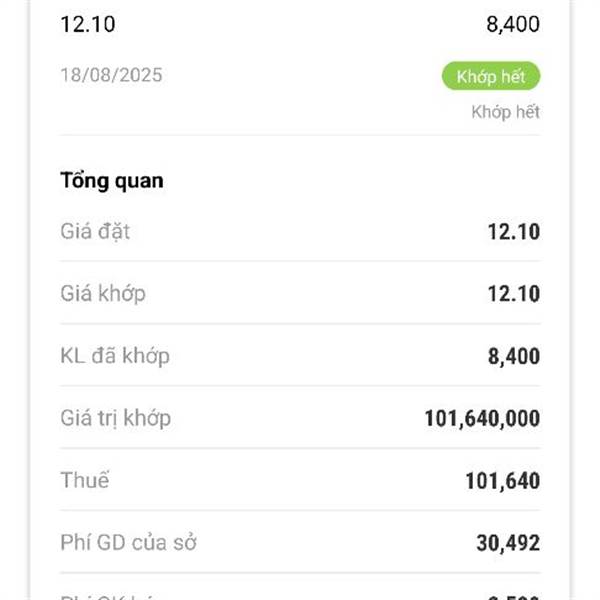Select the gray Khớp hết status text
600x600 pixels.
(505, 112)
